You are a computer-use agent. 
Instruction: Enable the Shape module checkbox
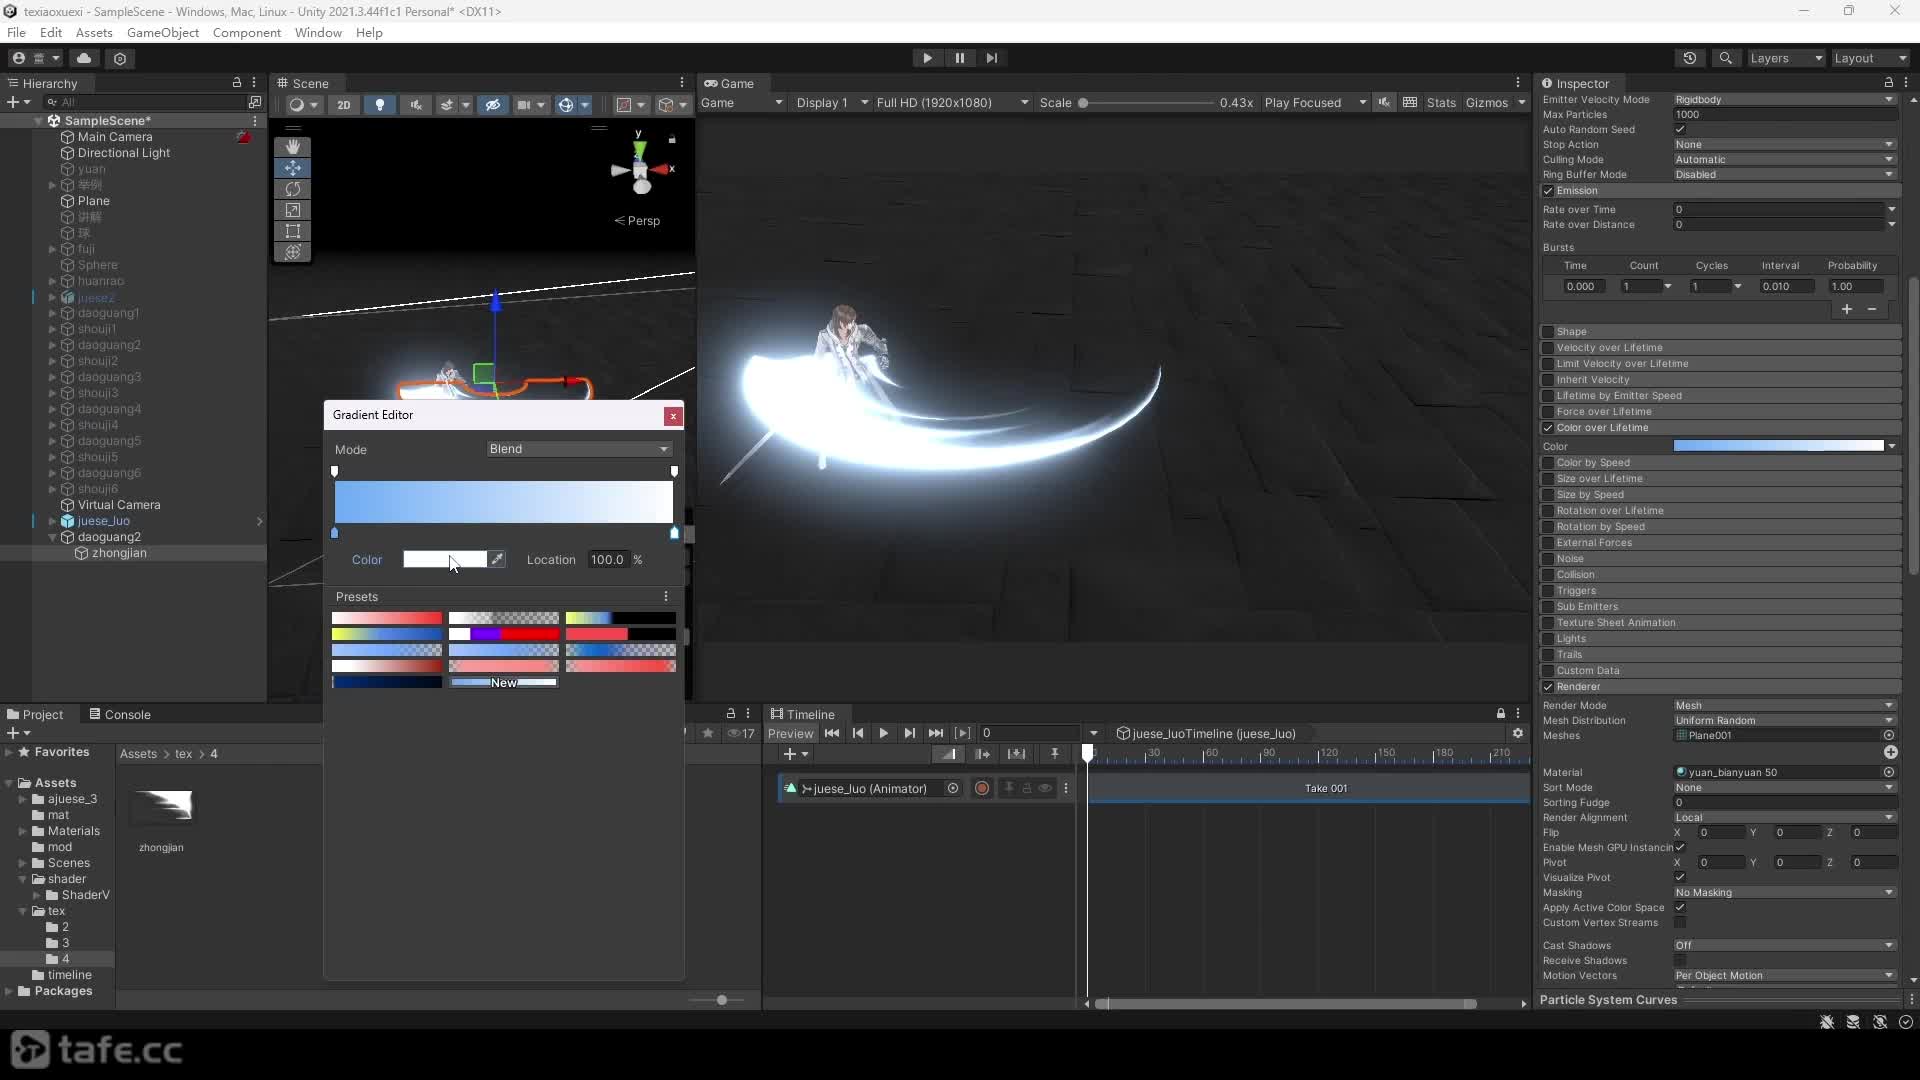click(x=1548, y=332)
